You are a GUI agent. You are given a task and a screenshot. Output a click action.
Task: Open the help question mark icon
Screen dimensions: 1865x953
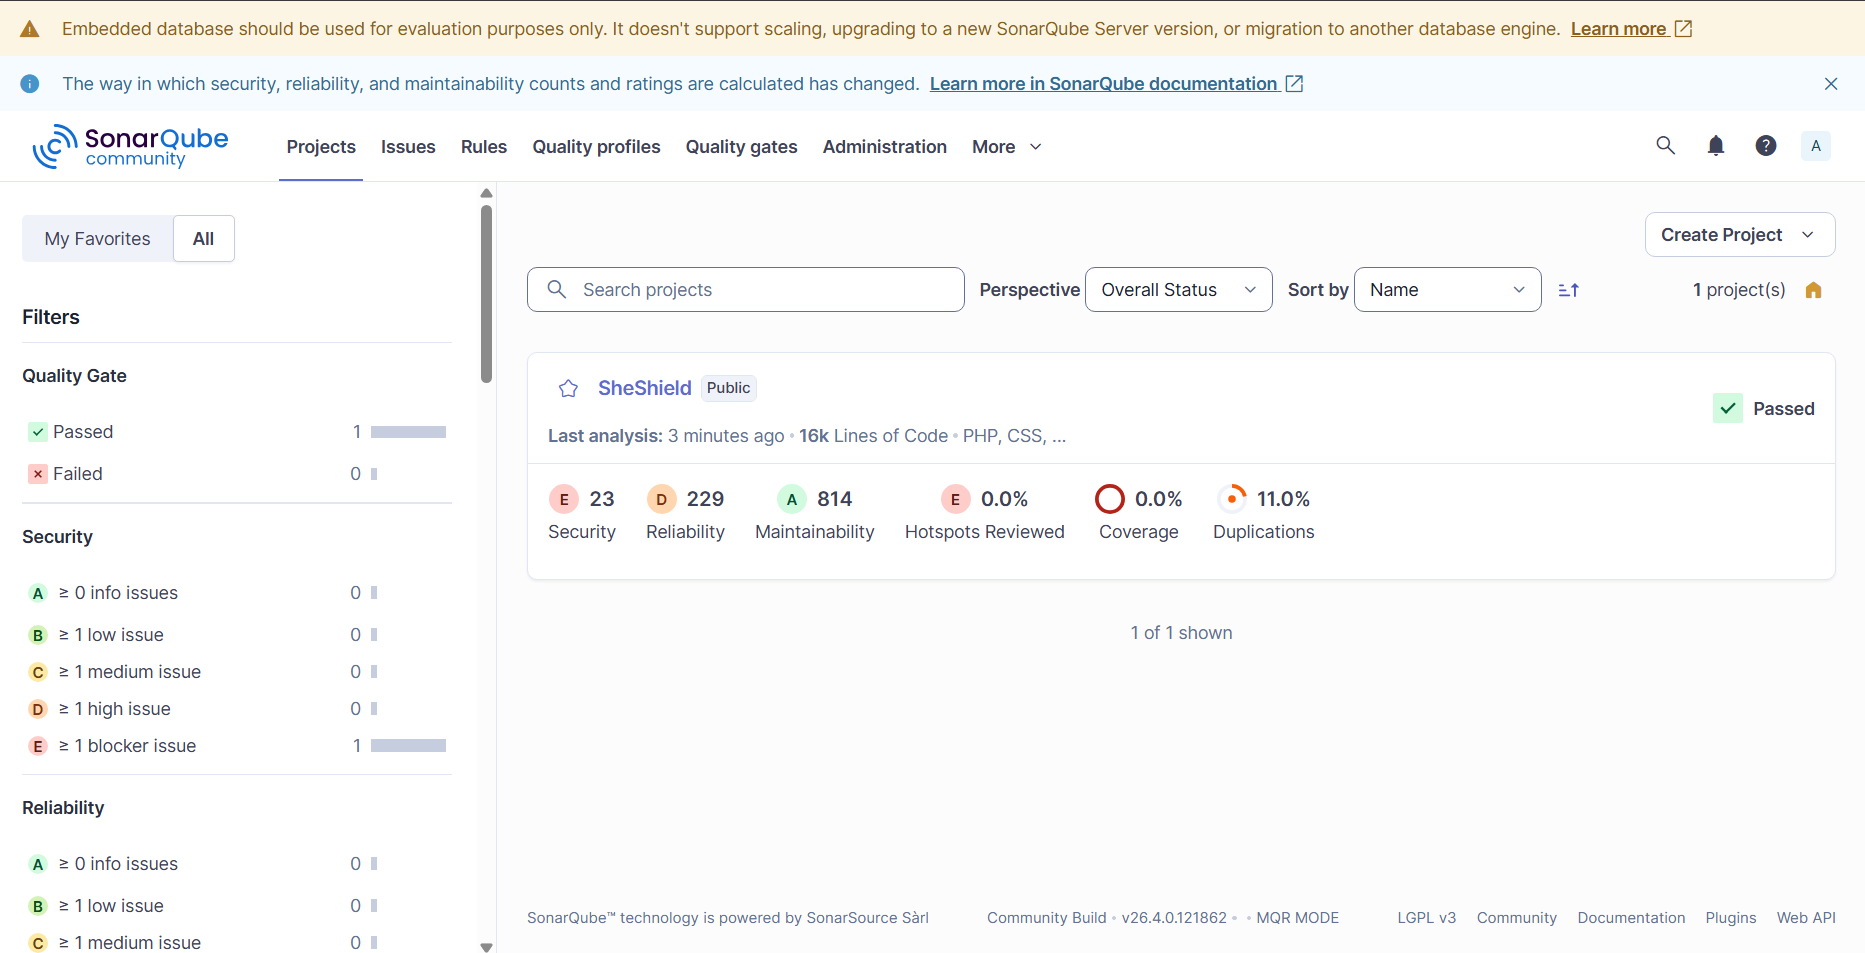pyautogui.click(x=1766, y=146)
